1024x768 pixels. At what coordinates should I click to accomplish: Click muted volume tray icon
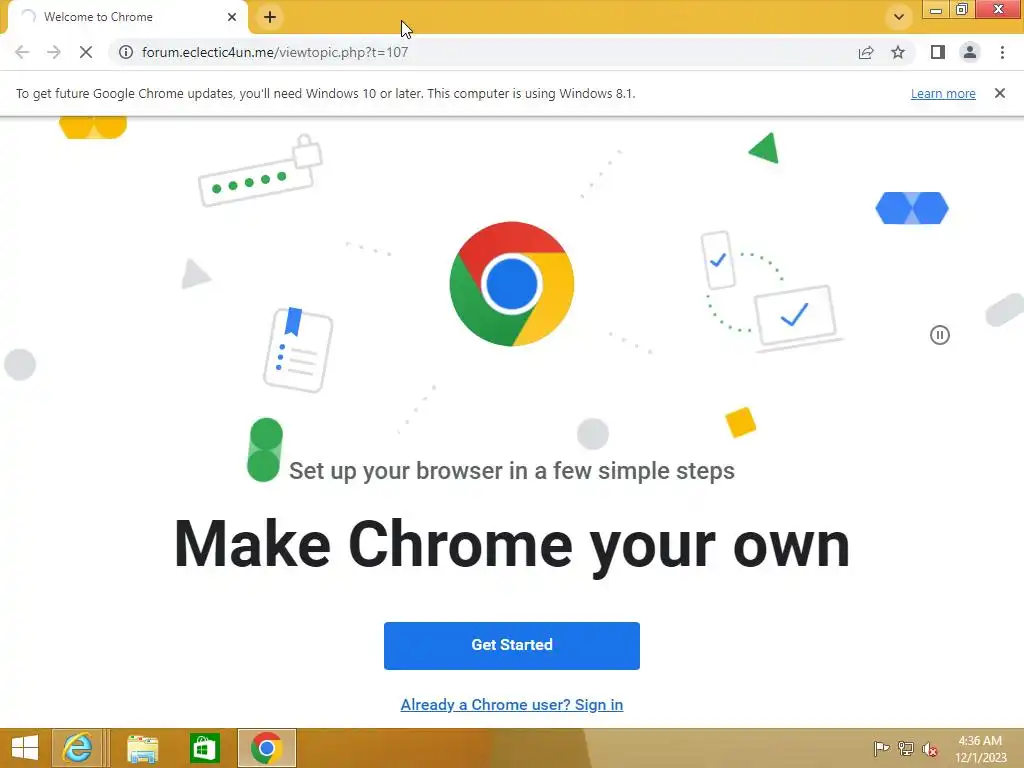pyautogui.click(x=930, y=749)
